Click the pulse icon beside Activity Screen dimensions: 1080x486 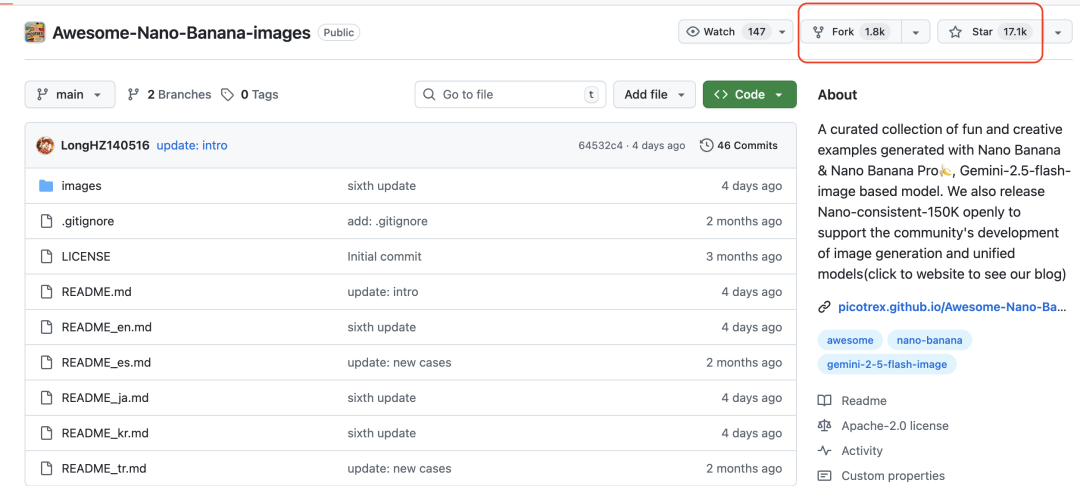coord(824,451)
